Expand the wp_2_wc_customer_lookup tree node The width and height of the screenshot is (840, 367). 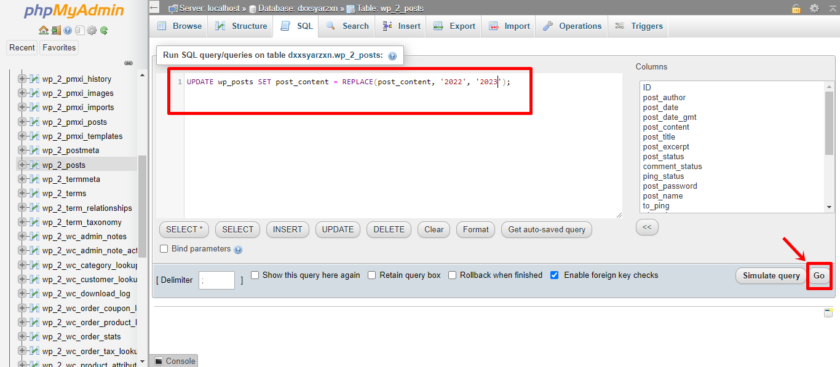click(22, 280)
